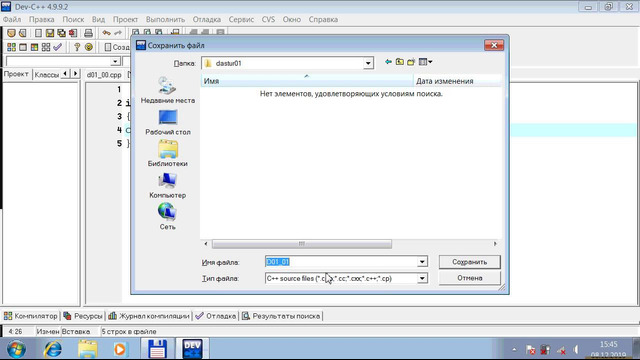Click the Debug checkmark toolbar icon
Viewport: 640px width, 360px height.
58,47
